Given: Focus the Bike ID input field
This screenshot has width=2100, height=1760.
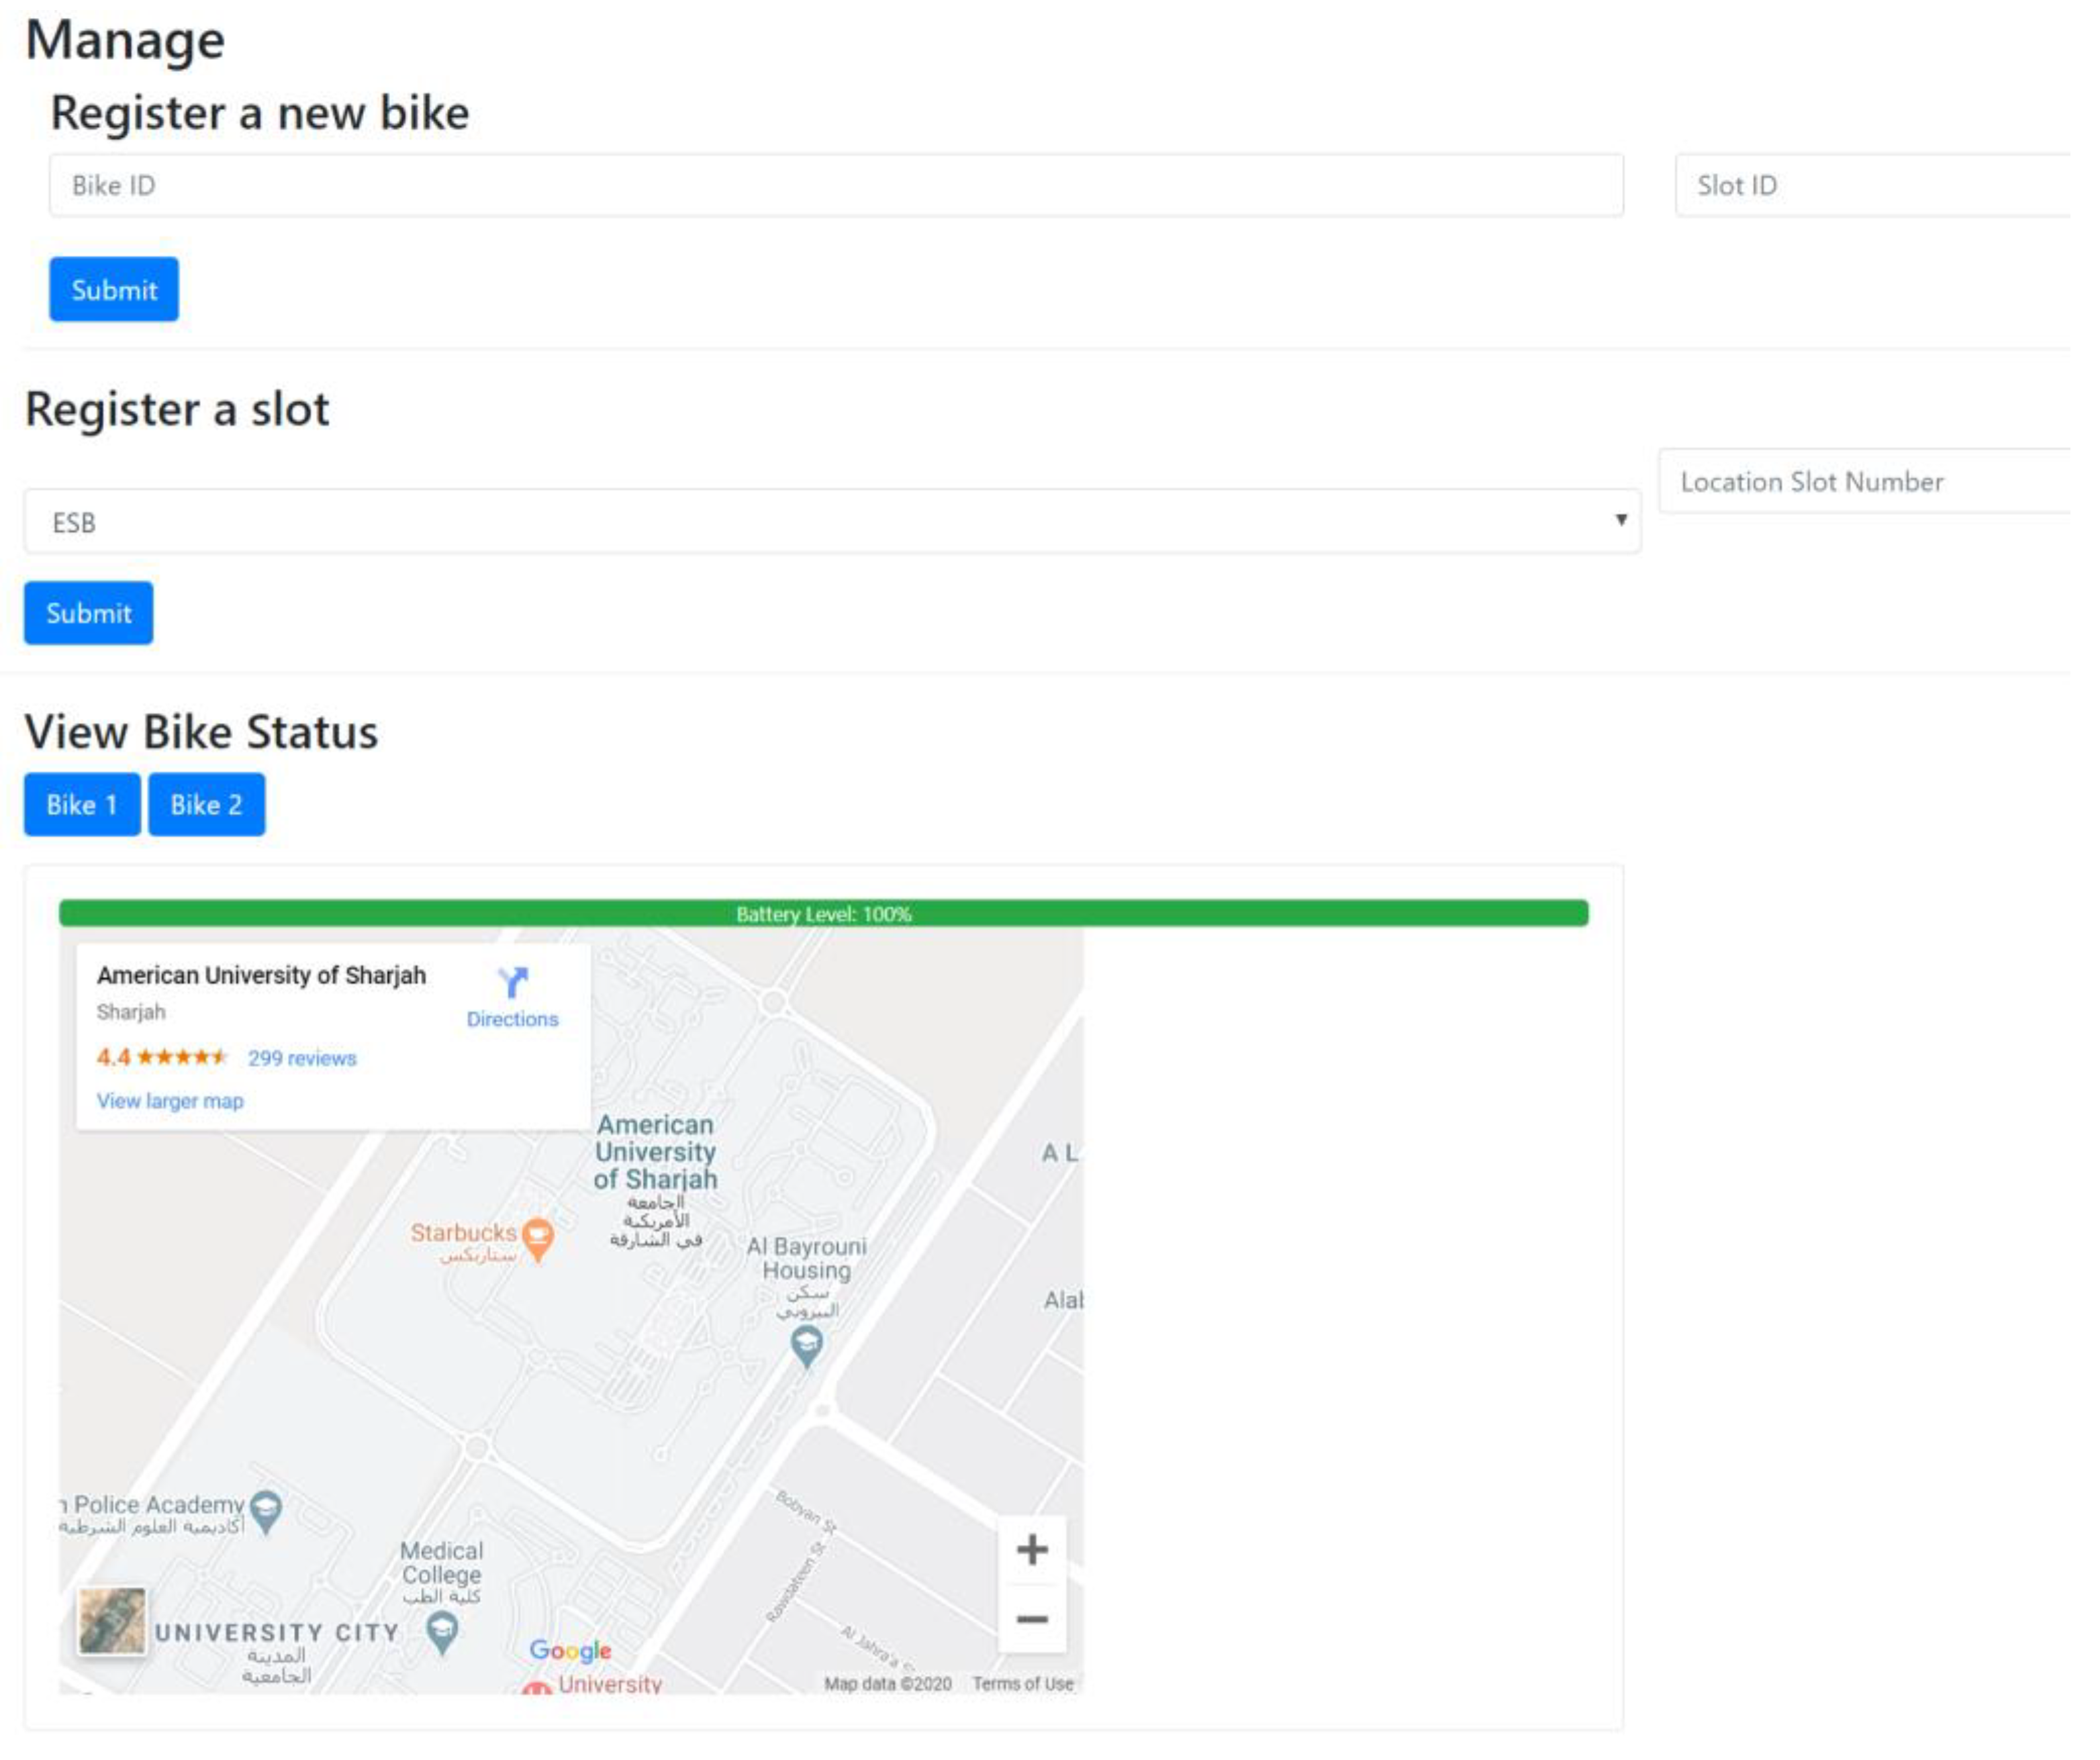Looking at the screenshot, I should click(836, 185).
